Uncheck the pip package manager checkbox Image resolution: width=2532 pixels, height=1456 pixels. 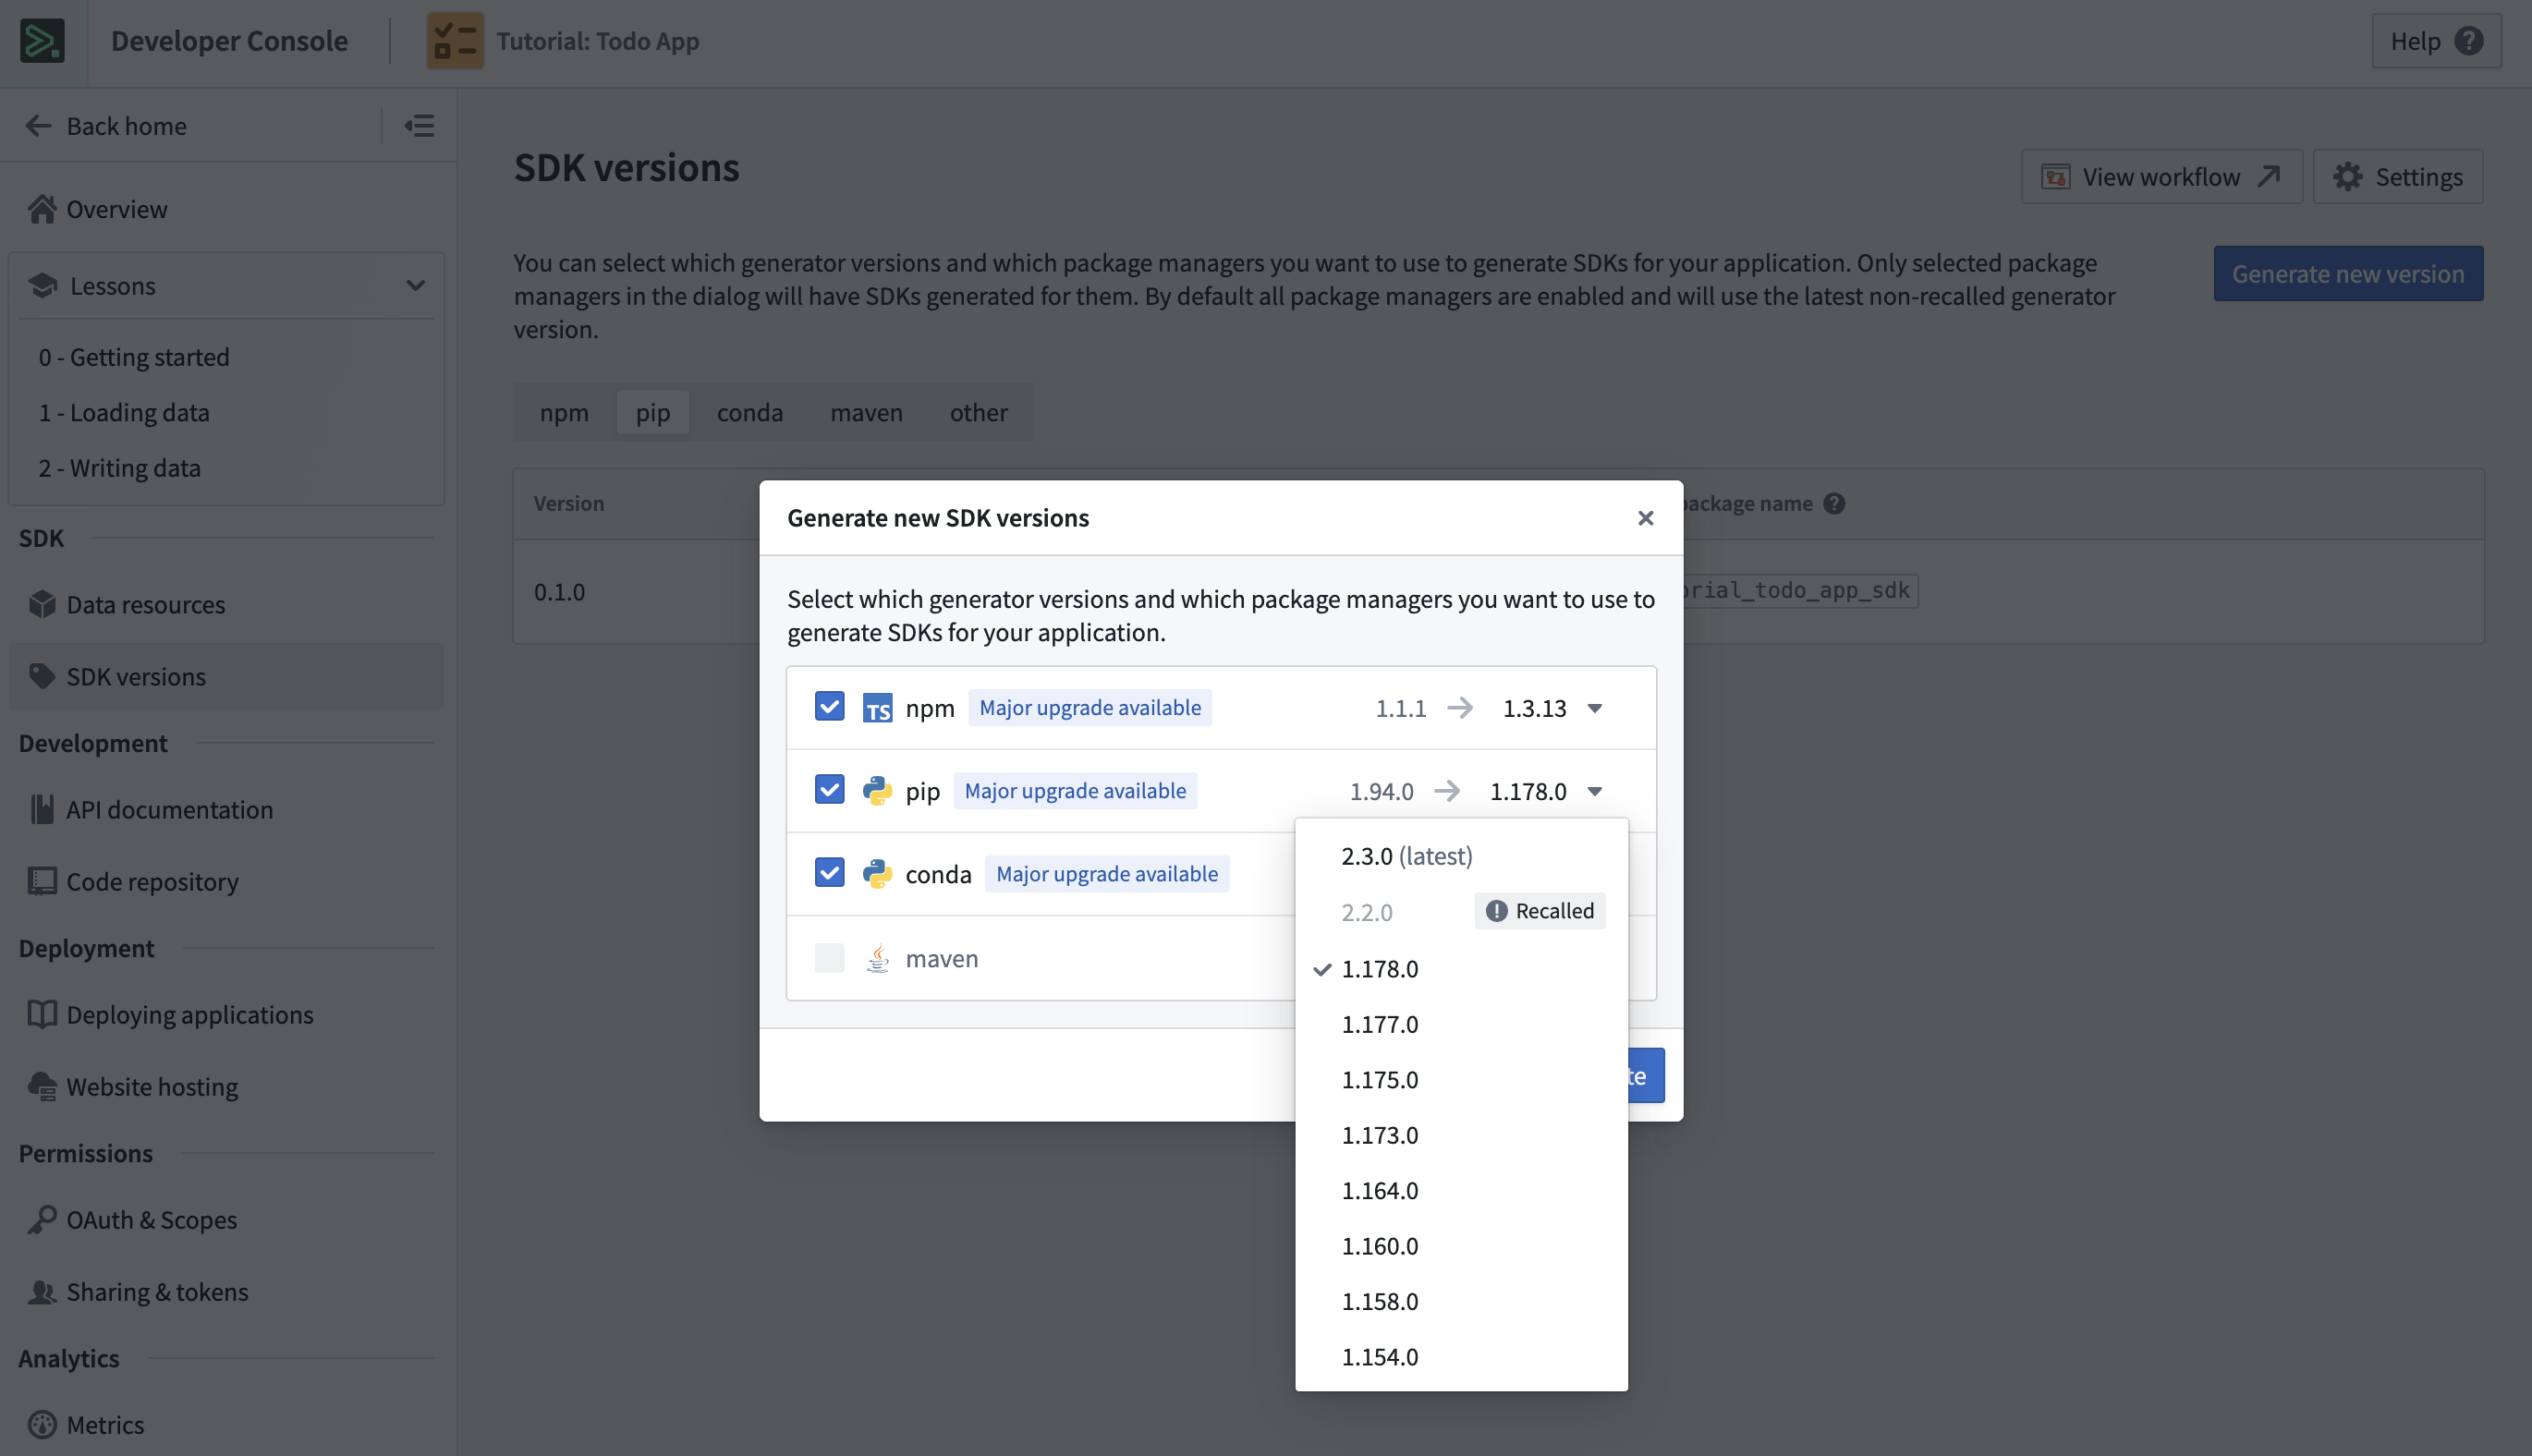pos(829,789)
